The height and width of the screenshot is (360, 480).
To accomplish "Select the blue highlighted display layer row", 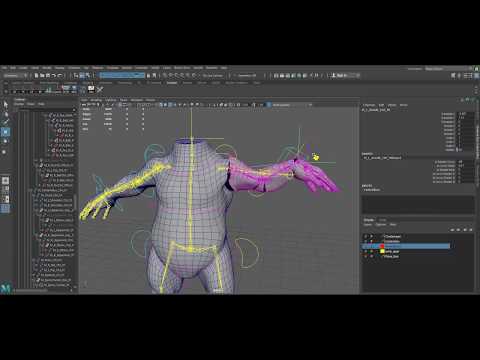I will point(406,246).
